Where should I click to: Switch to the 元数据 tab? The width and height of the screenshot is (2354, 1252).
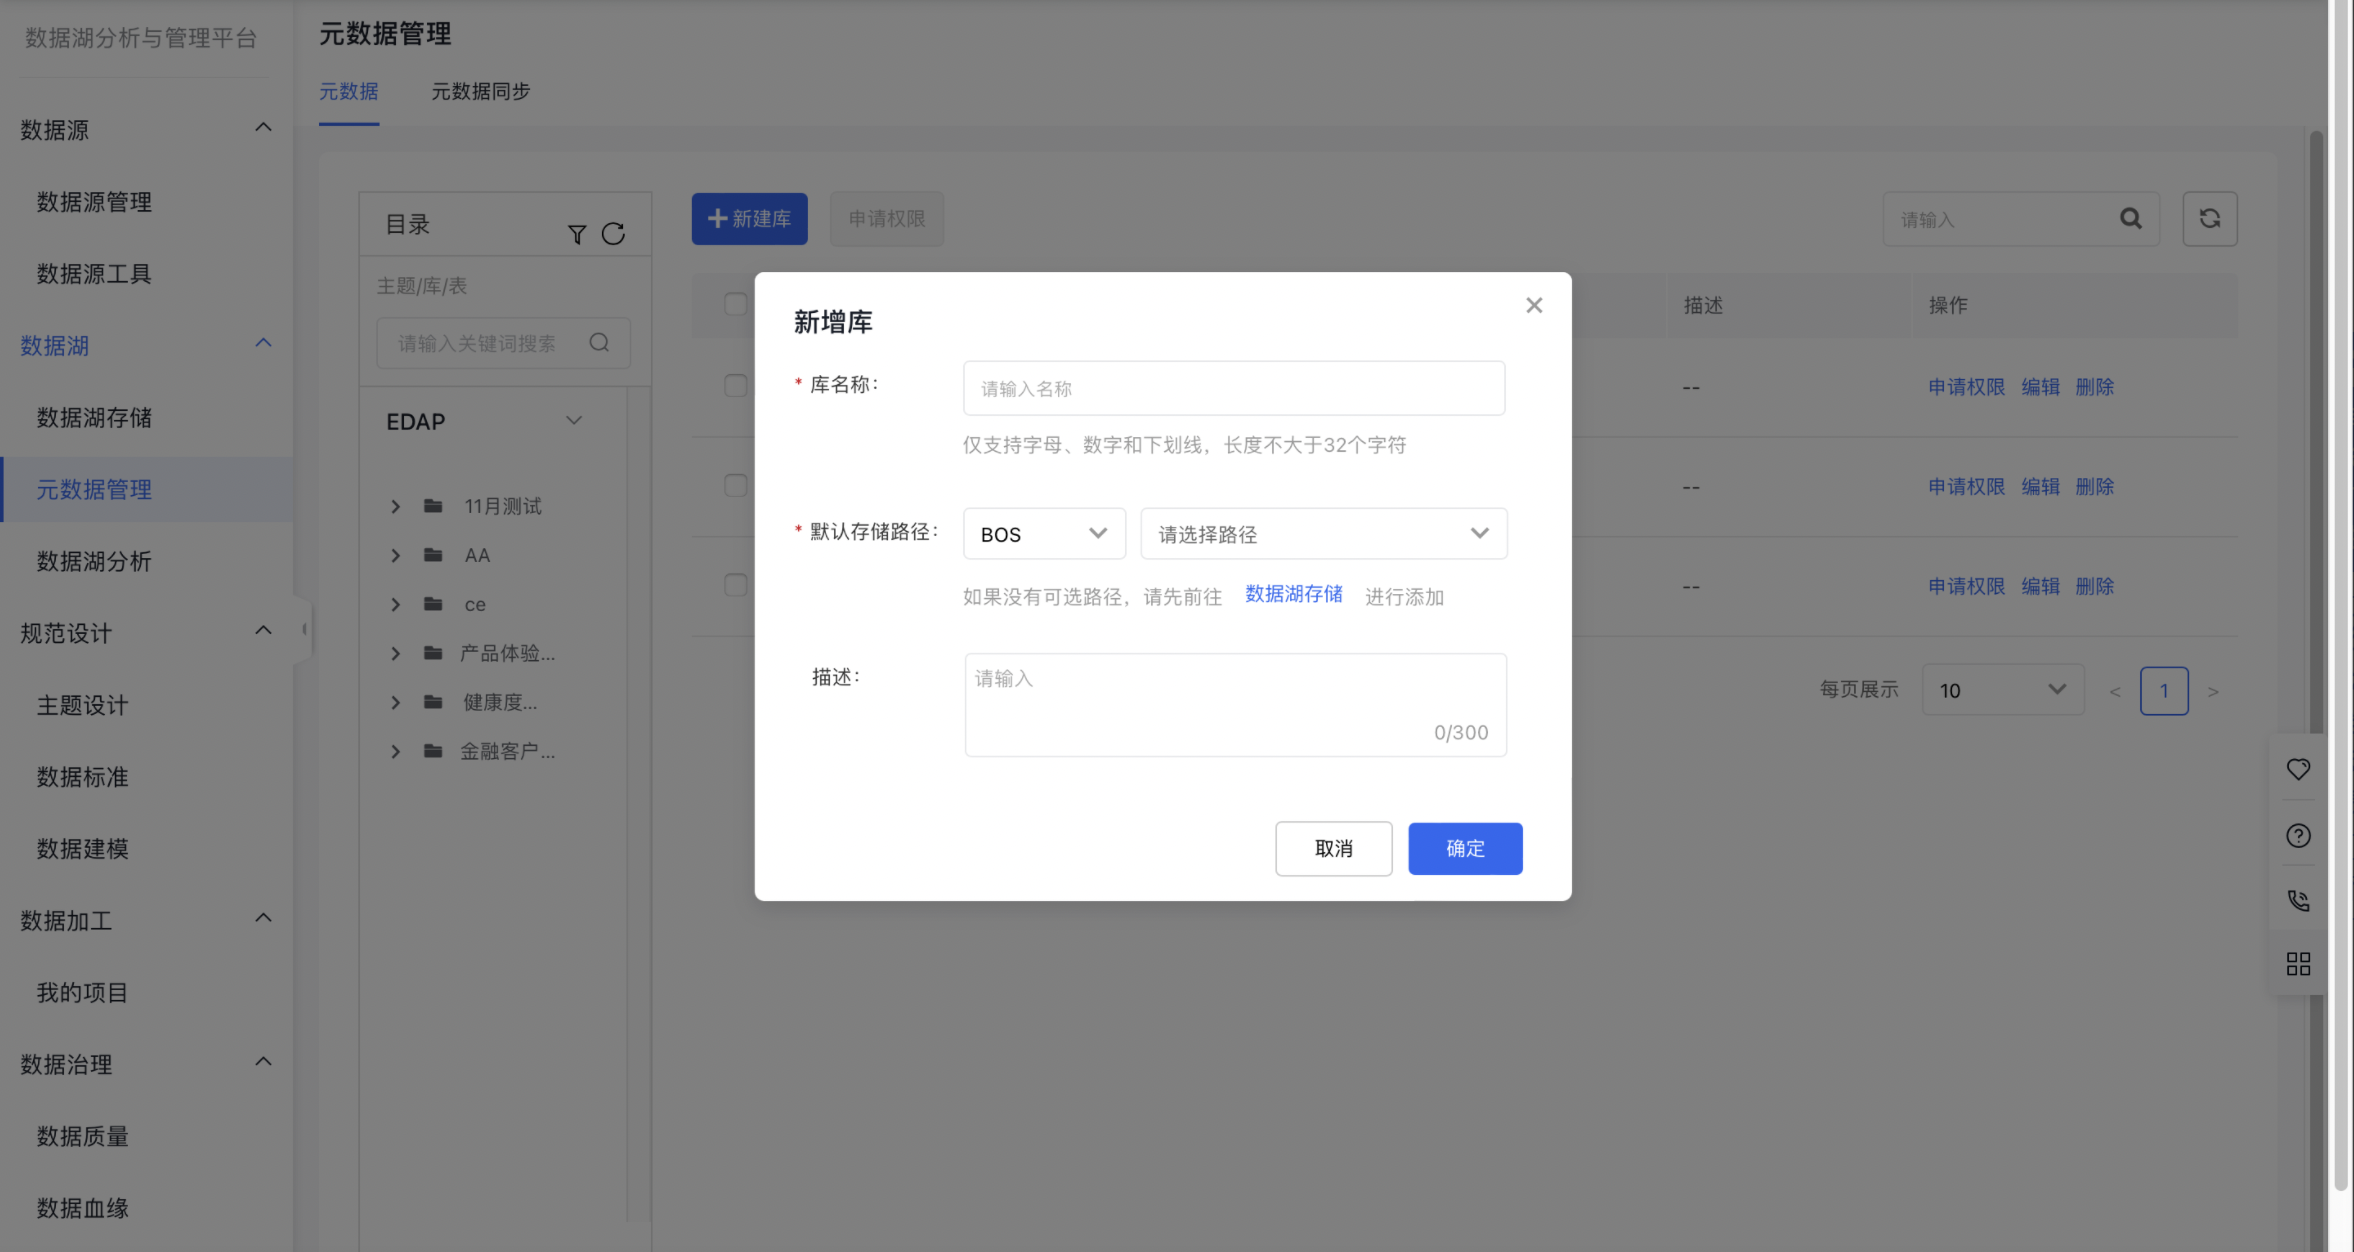point(348,92)
